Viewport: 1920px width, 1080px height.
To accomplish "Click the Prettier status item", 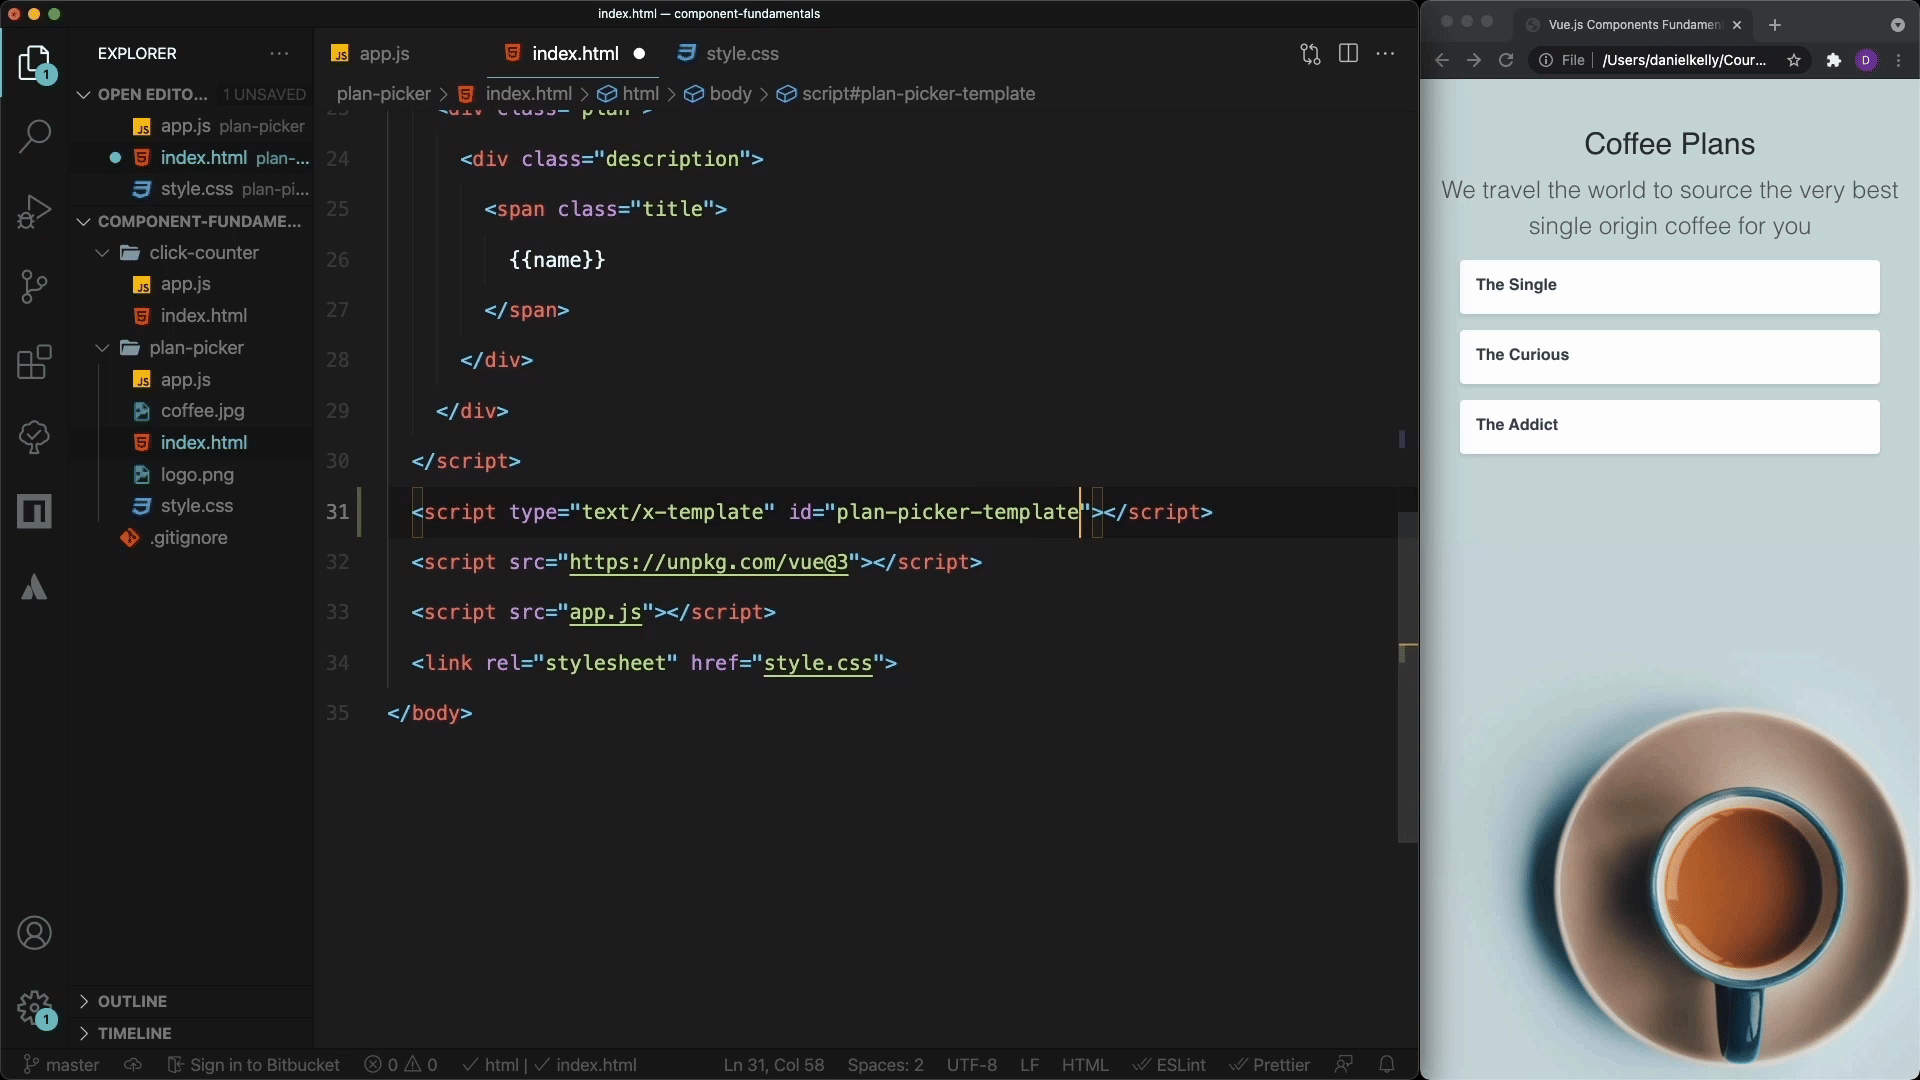I will pyautogui.click(x=1269, y=1065).
